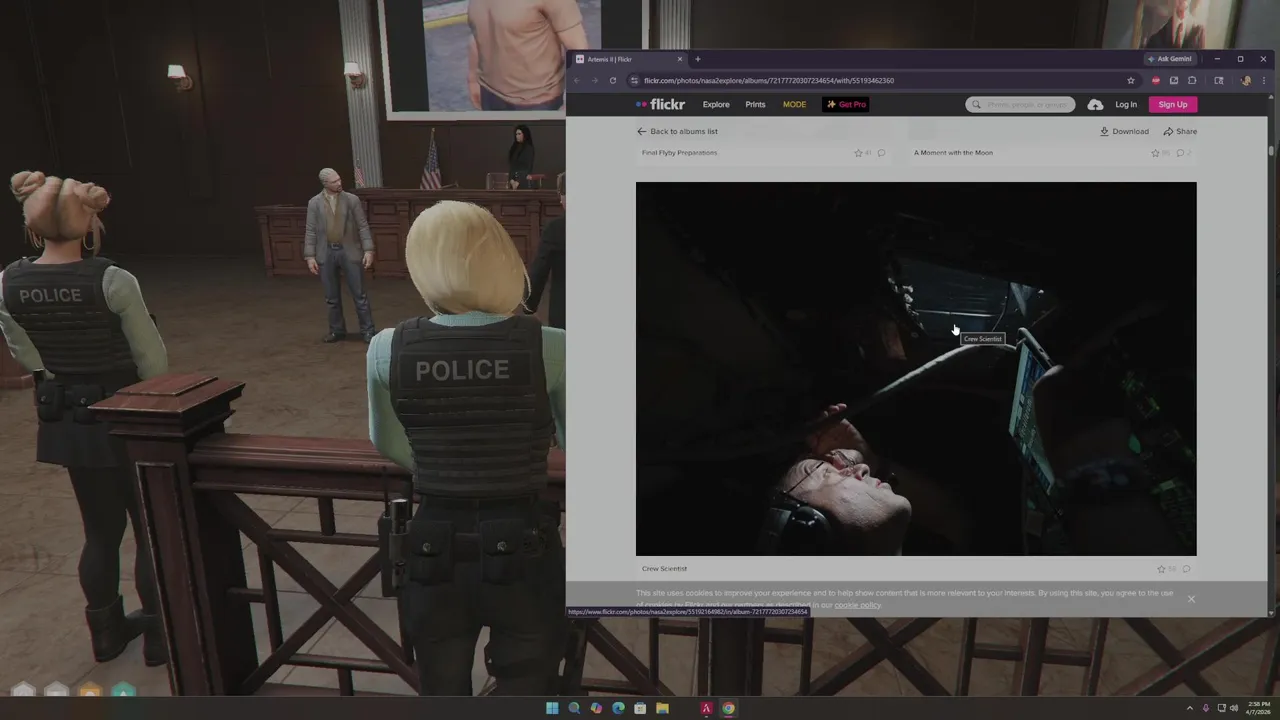Open Copilot from the taskbar
This screenshot has width=1280, height=720.
click(x=596, y=708)
